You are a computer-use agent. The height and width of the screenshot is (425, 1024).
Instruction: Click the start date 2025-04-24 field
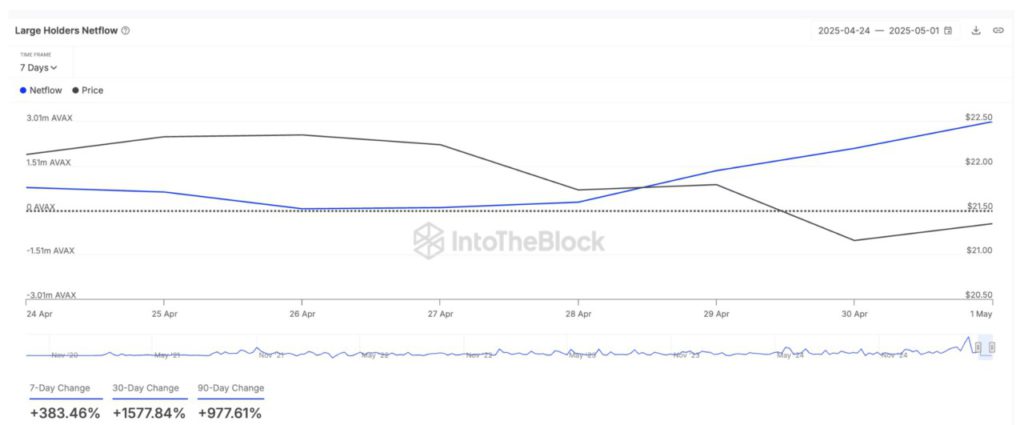[x=844, y=31]
